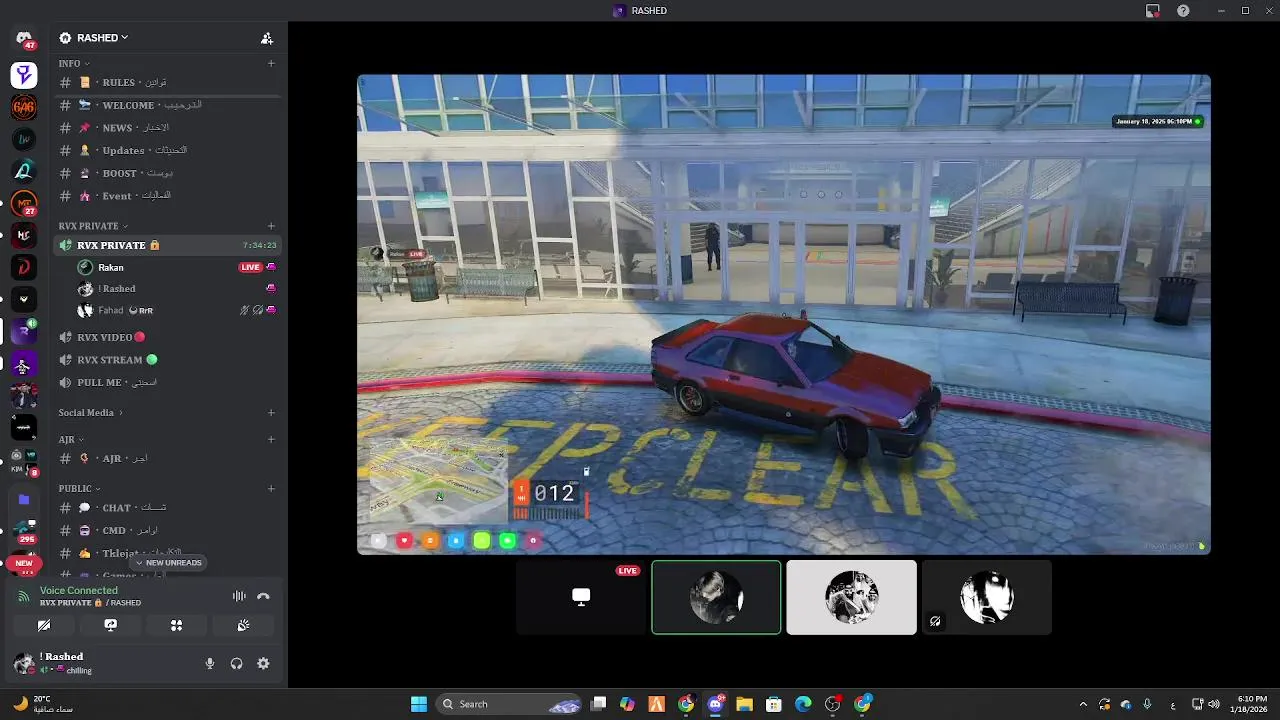Open the Discord help question-mark icon

[x=1184, y=10]
